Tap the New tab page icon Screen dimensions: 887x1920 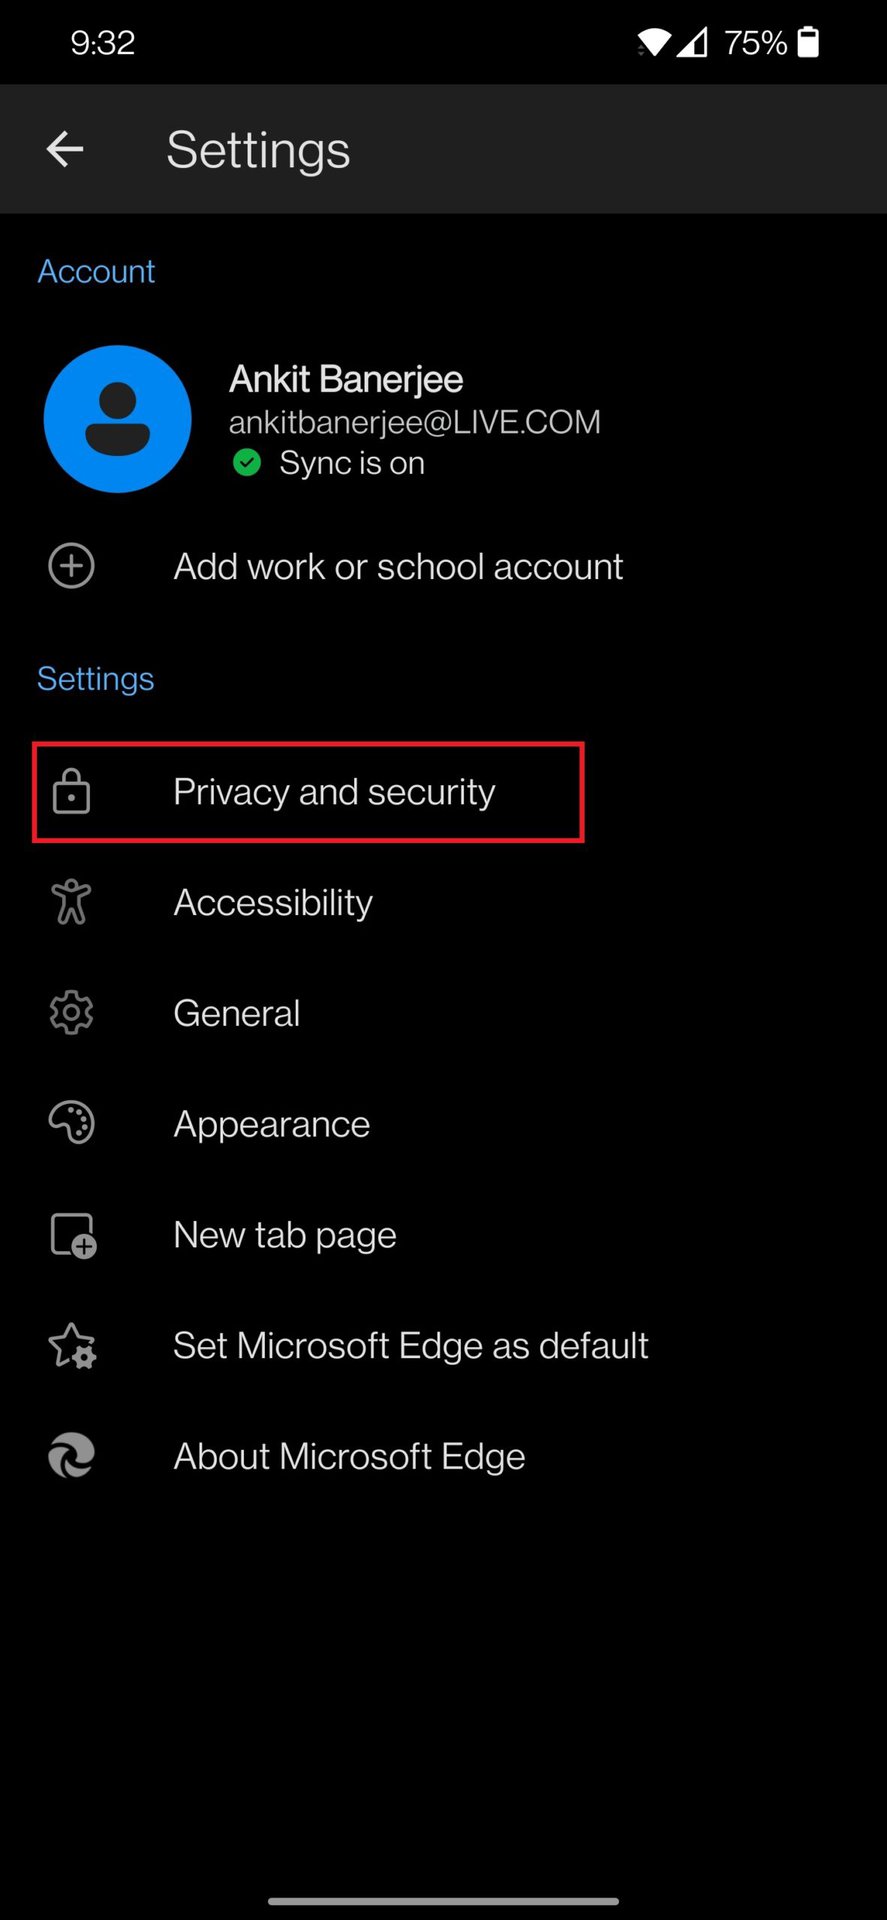pyautogui.click(x=73, y=1235)
